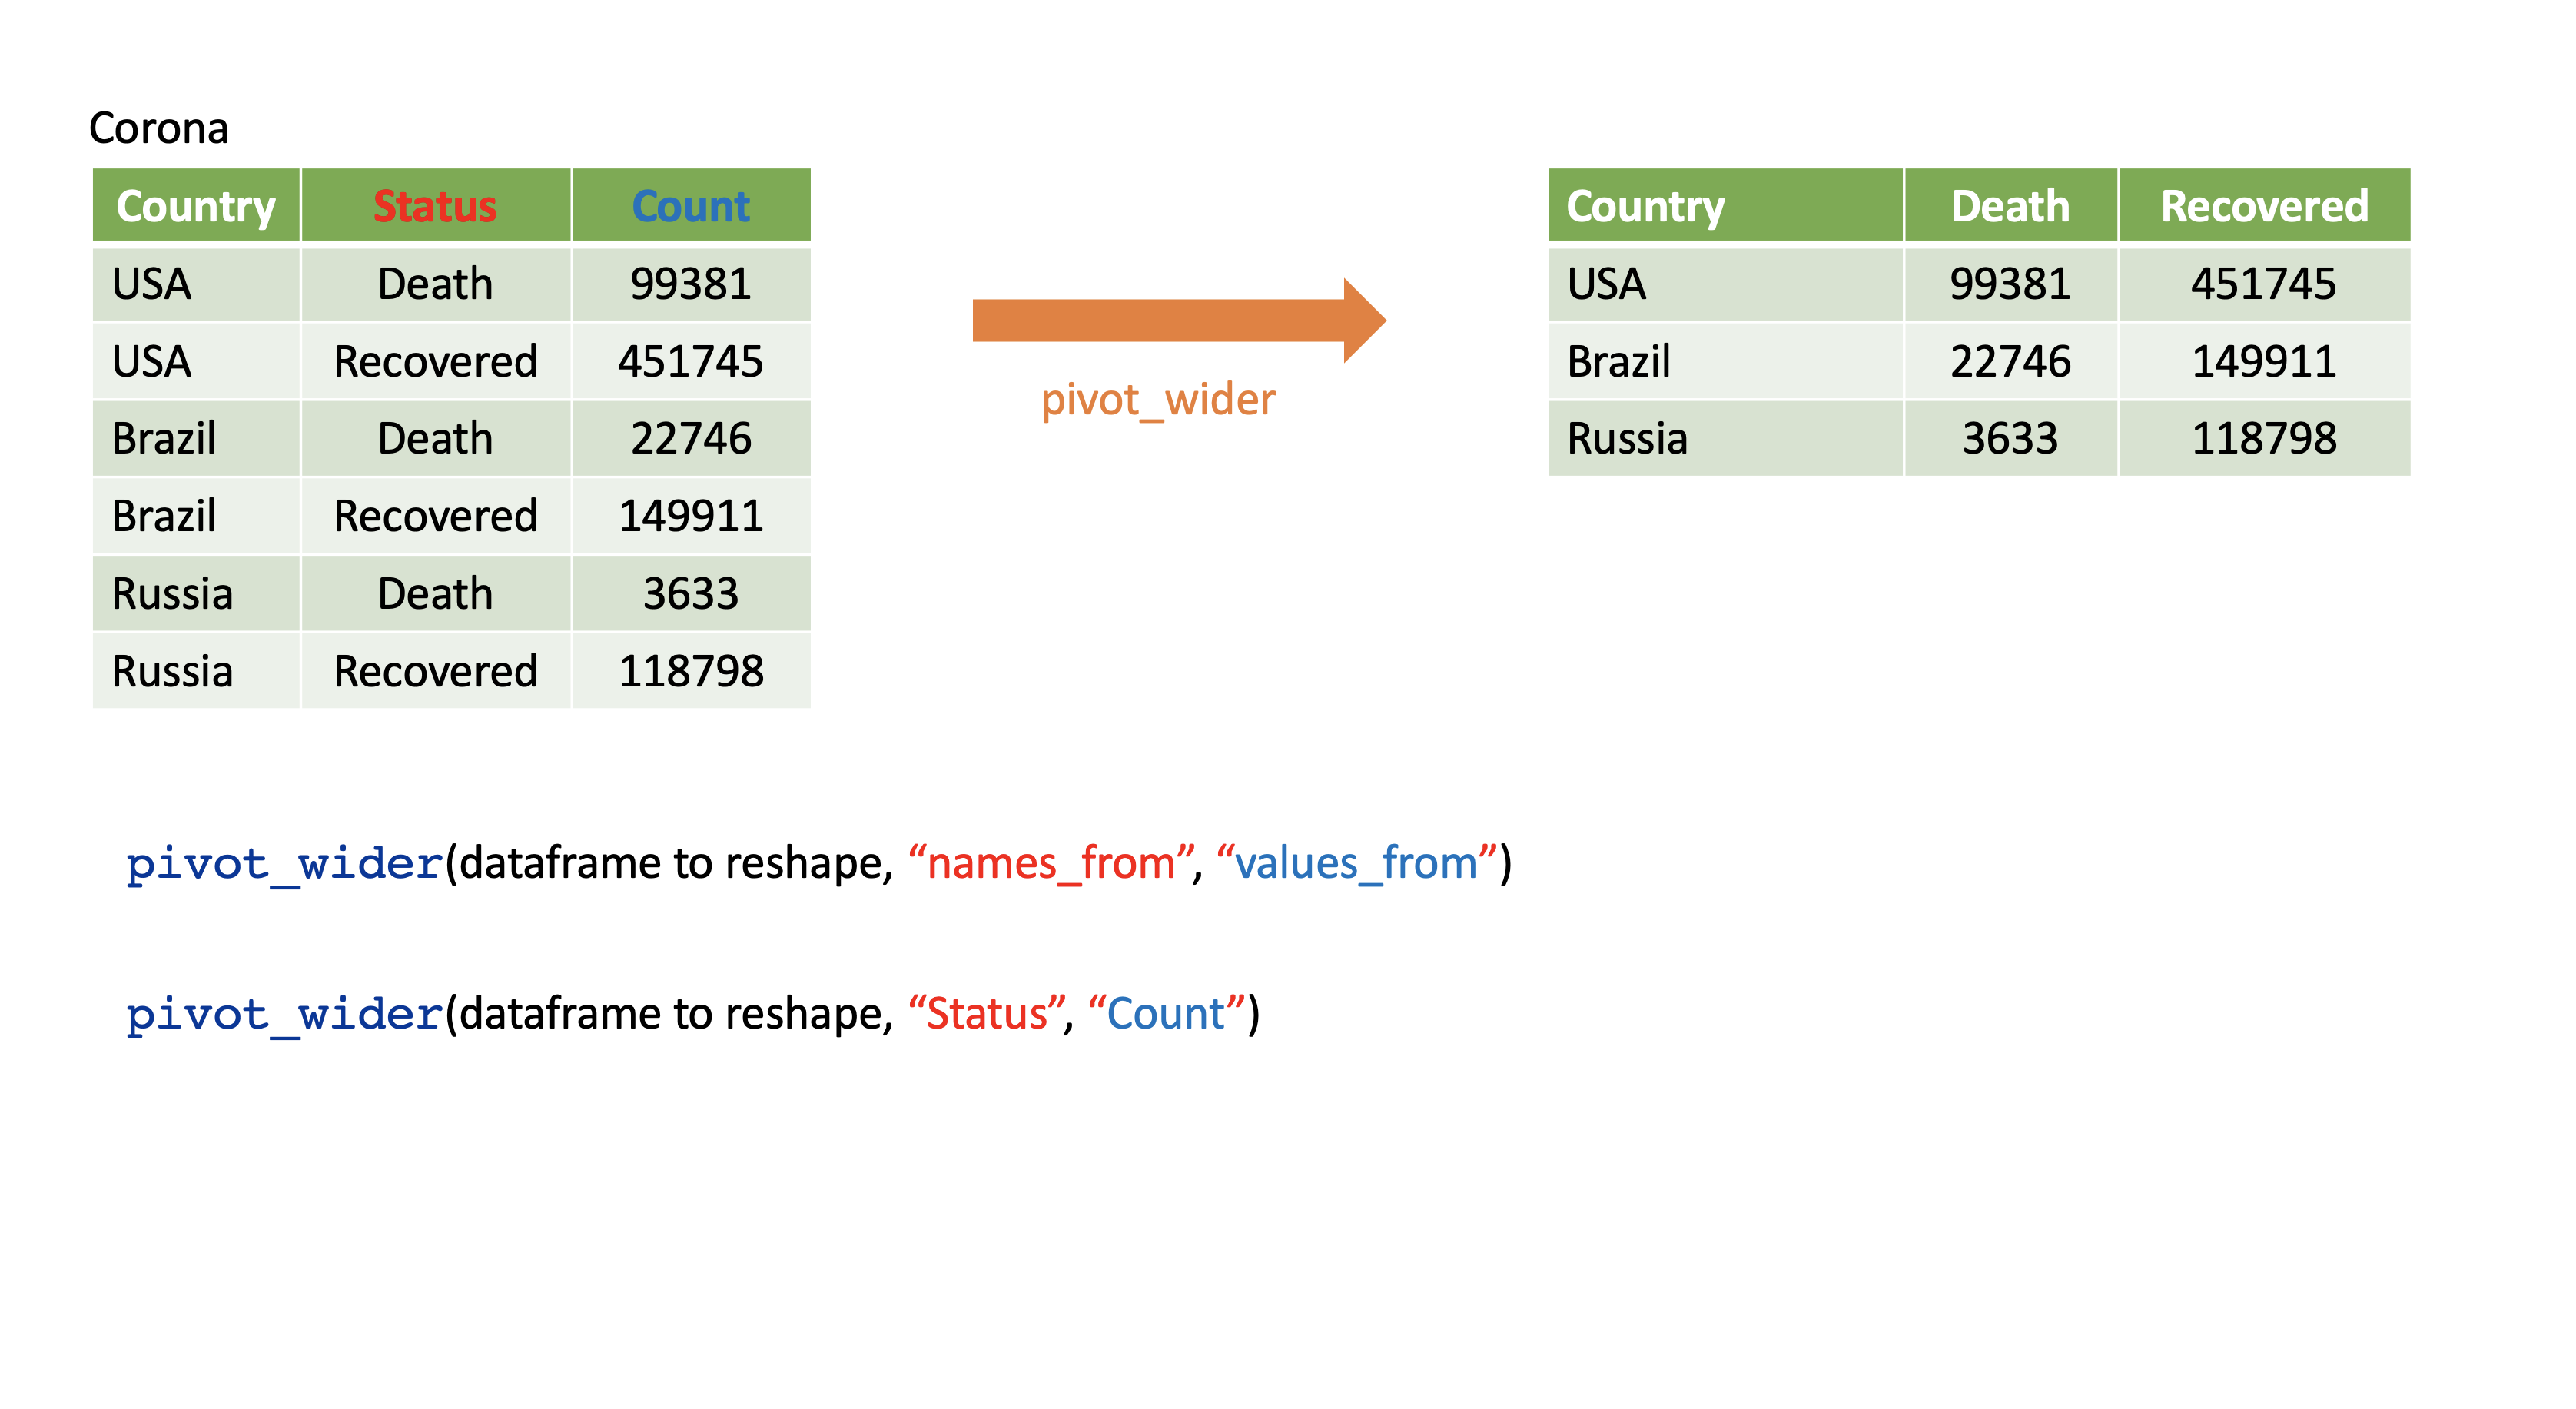Click the Corona table title

[x=159, y=128]
